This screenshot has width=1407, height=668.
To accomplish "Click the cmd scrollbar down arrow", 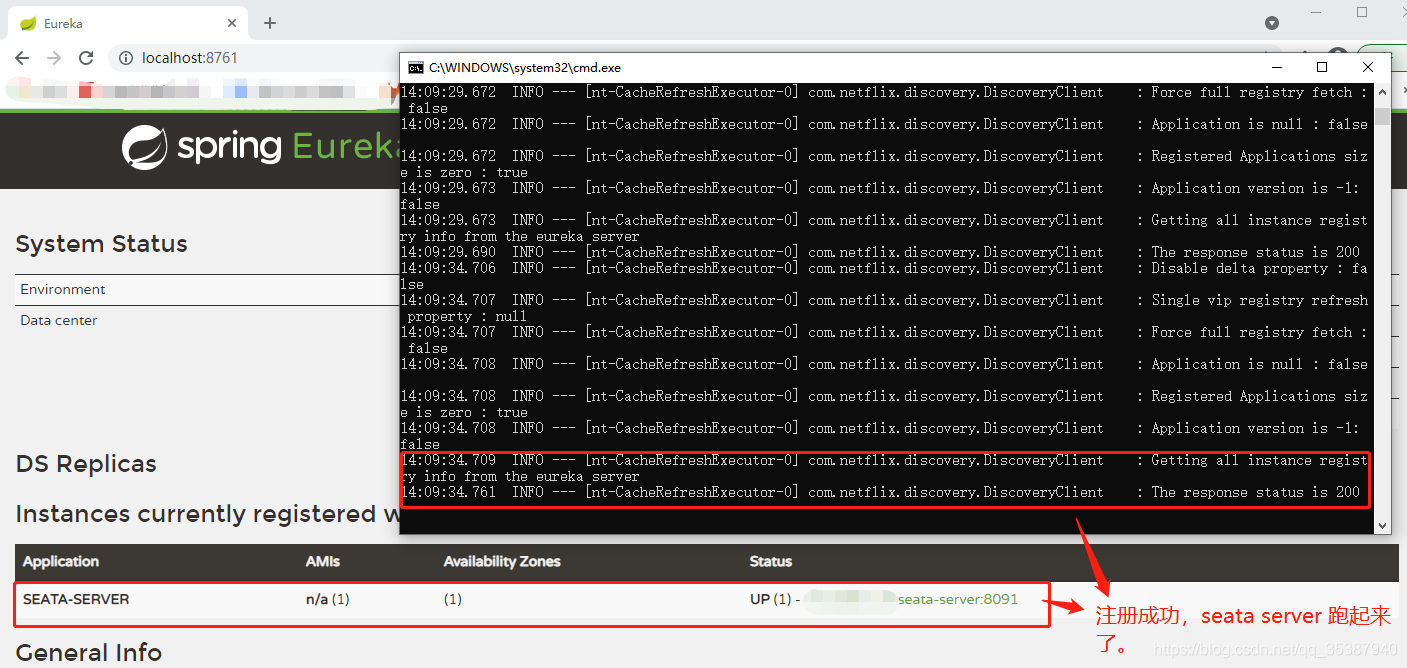I will pos(1383,526).
